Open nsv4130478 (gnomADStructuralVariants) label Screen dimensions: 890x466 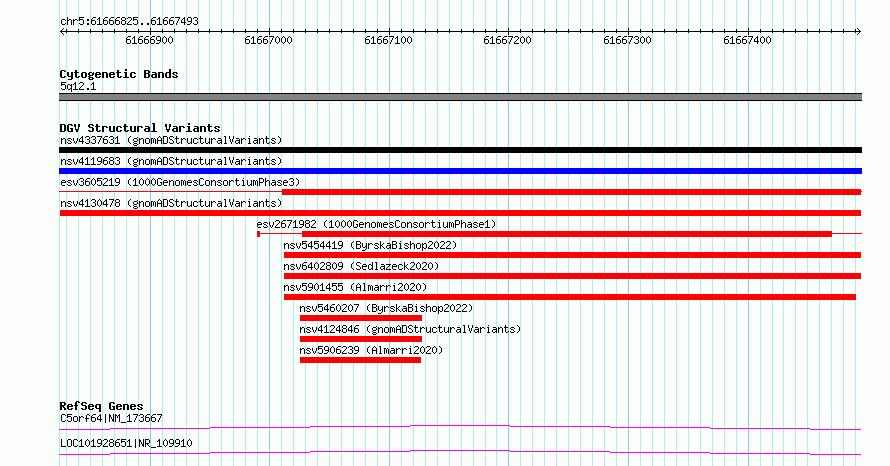tap(171, 203)
